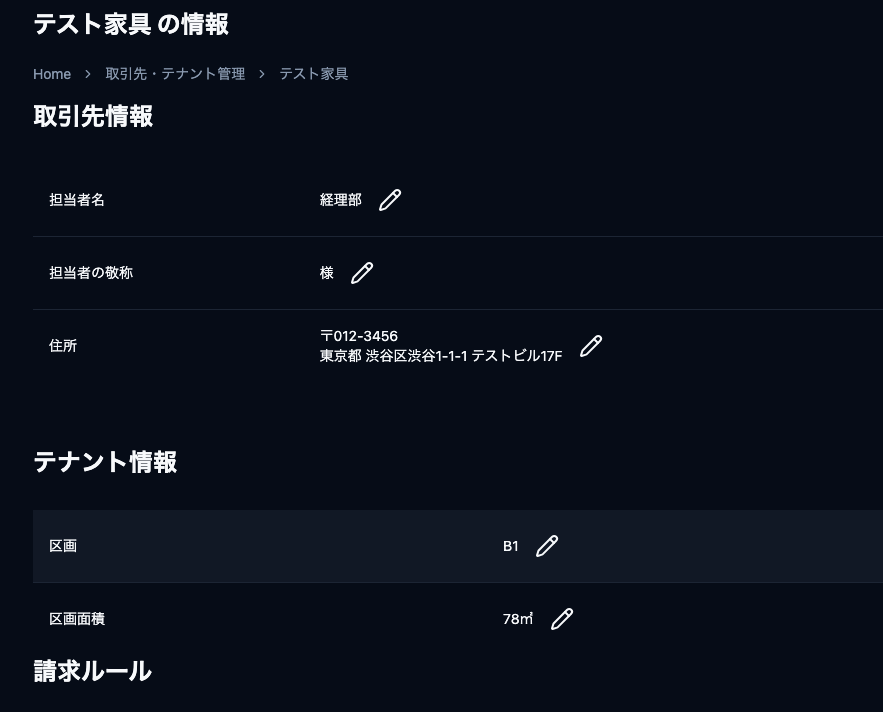Click the テナント情報 section heading

[x=105, y=462]
